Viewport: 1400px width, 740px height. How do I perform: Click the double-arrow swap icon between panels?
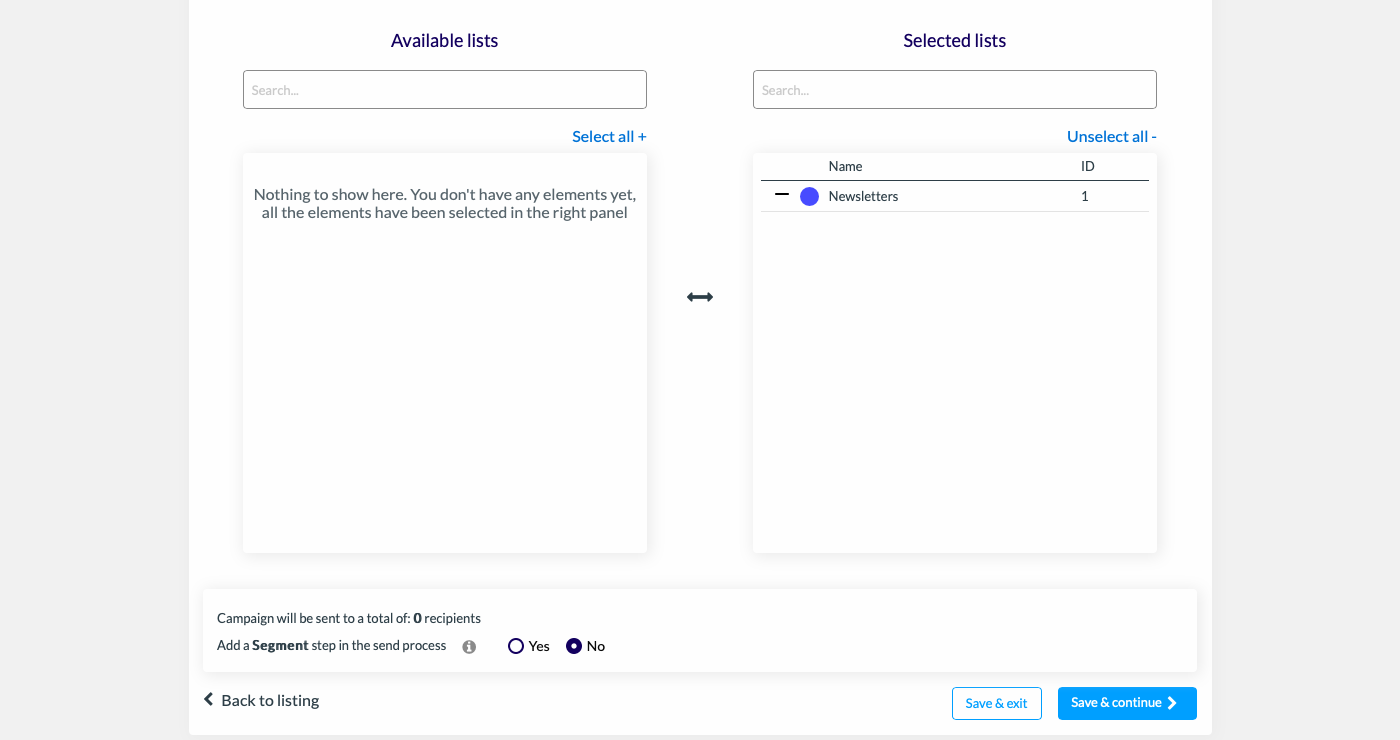(700, 297)
